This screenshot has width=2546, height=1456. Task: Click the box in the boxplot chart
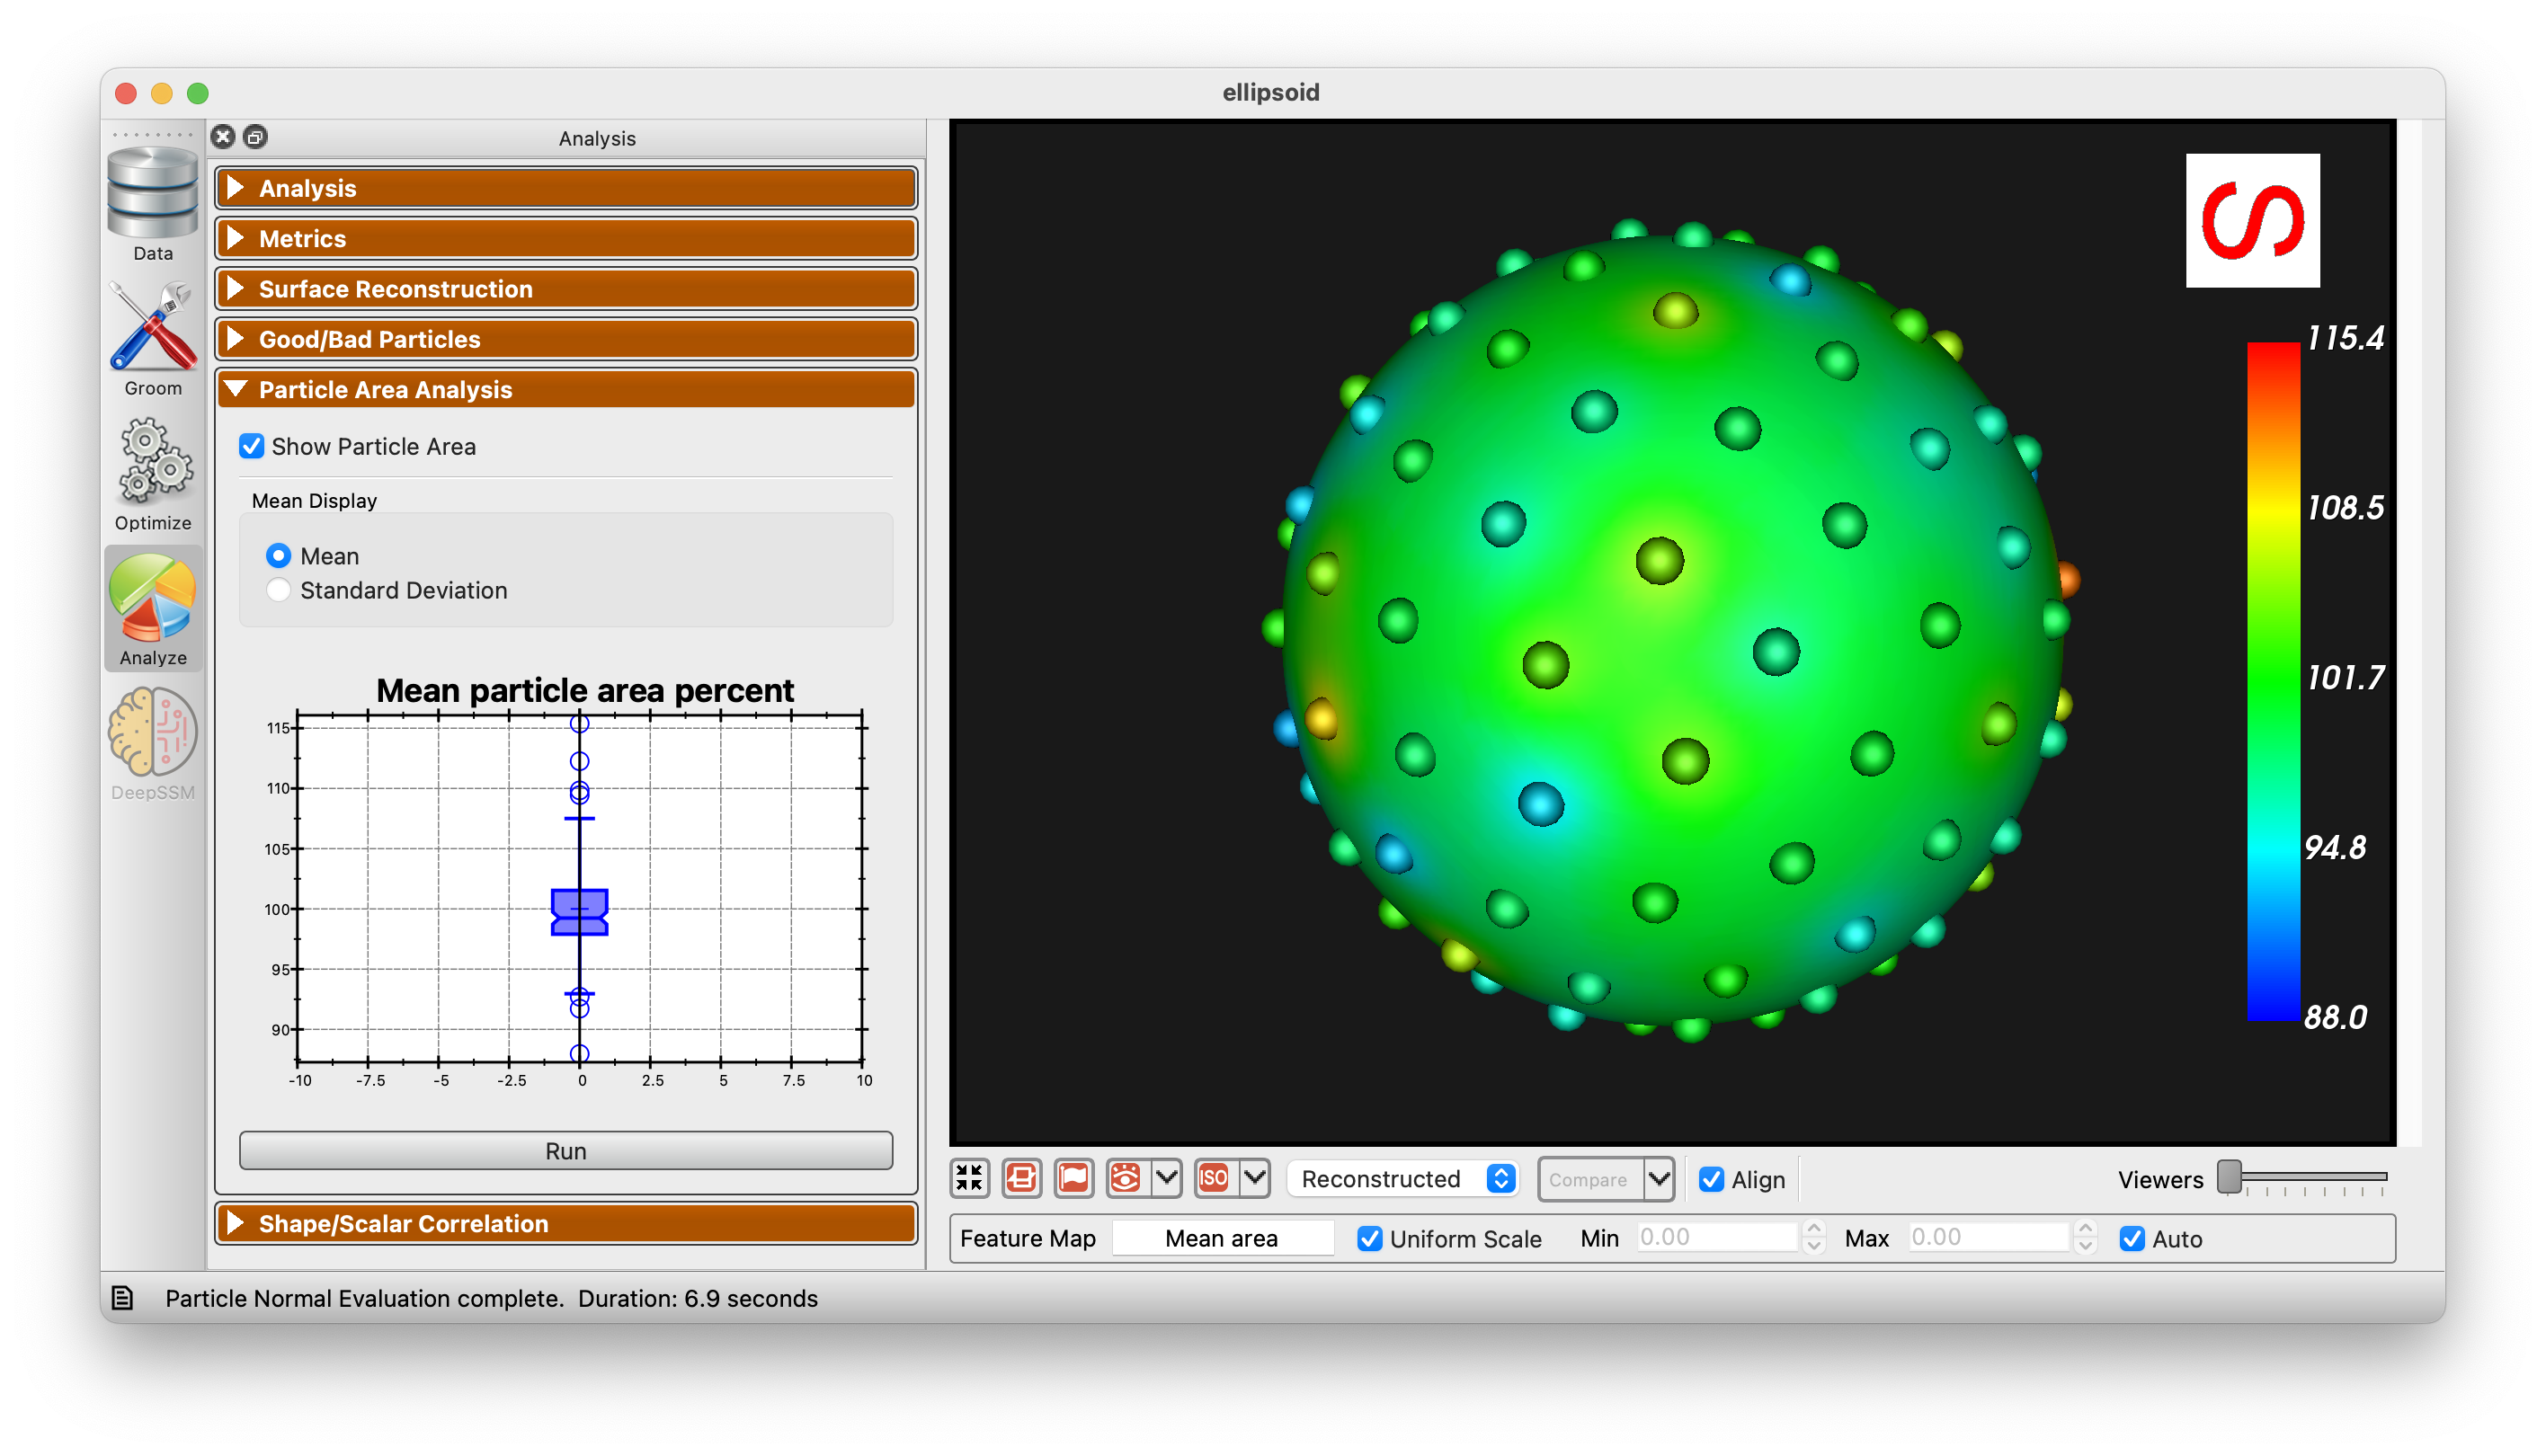pos(580,912)
